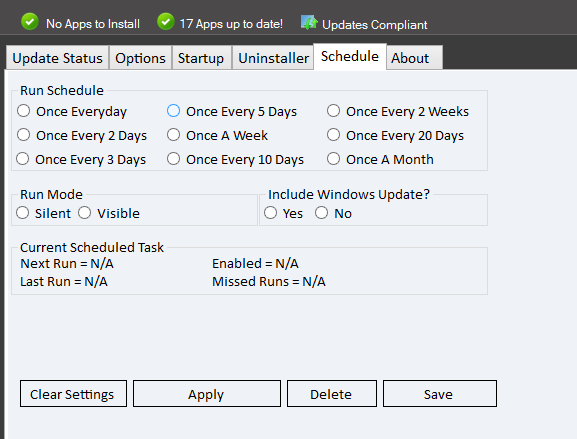Viewport: 577px width, 439px height.
Task: Click the Last Run = N/A text
Action: [x=64, y=282]
